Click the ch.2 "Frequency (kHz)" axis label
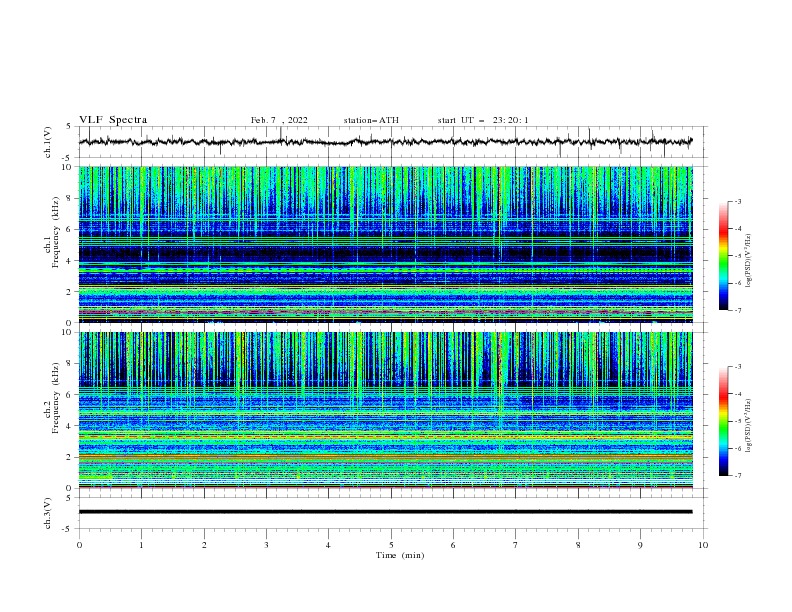Image resolution: width=792 pixels, height=612 pixels. pyautogui.click(x=55, y=398)
